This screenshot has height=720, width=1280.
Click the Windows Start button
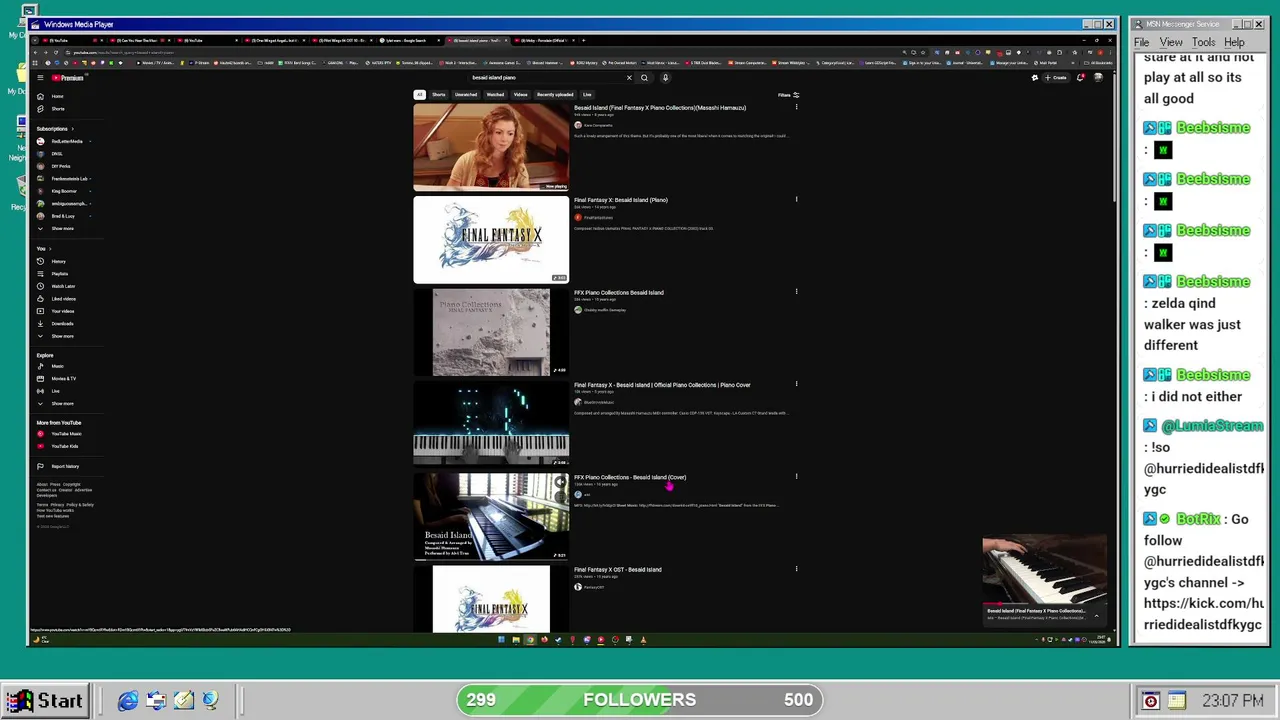click(x=46, y=701)
